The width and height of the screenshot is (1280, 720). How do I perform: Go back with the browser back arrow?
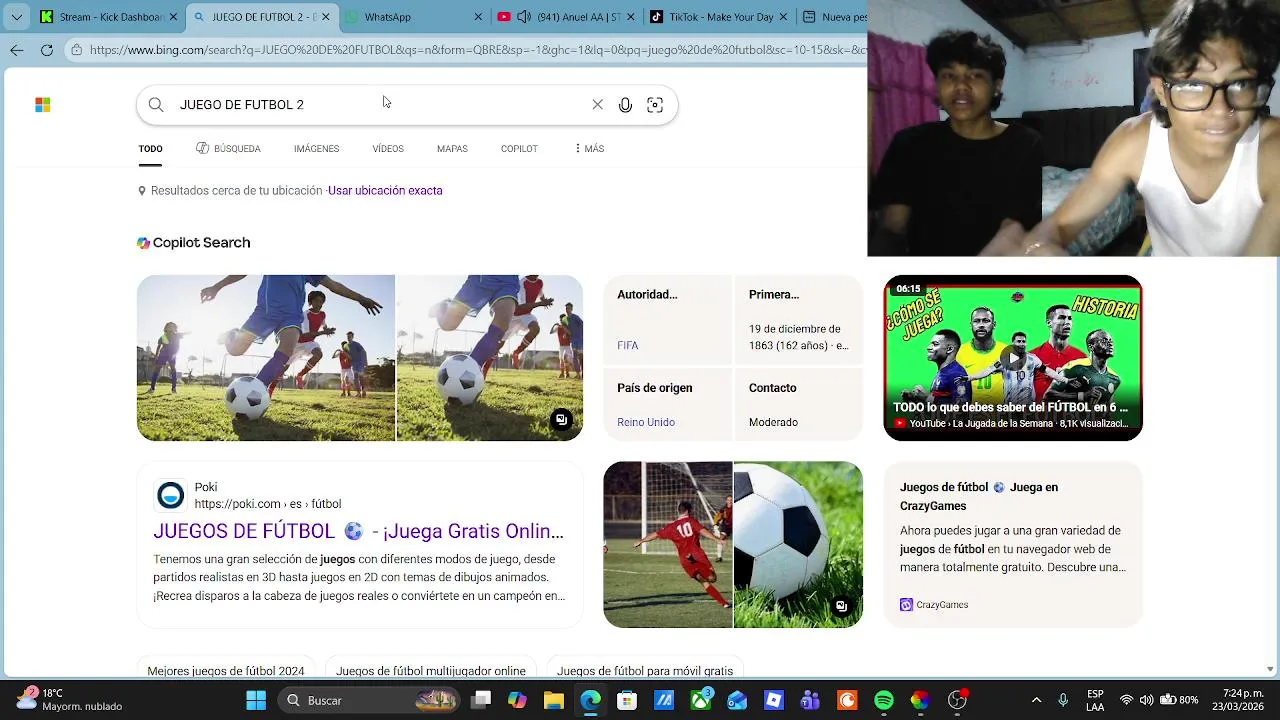(x=17, y=50)
